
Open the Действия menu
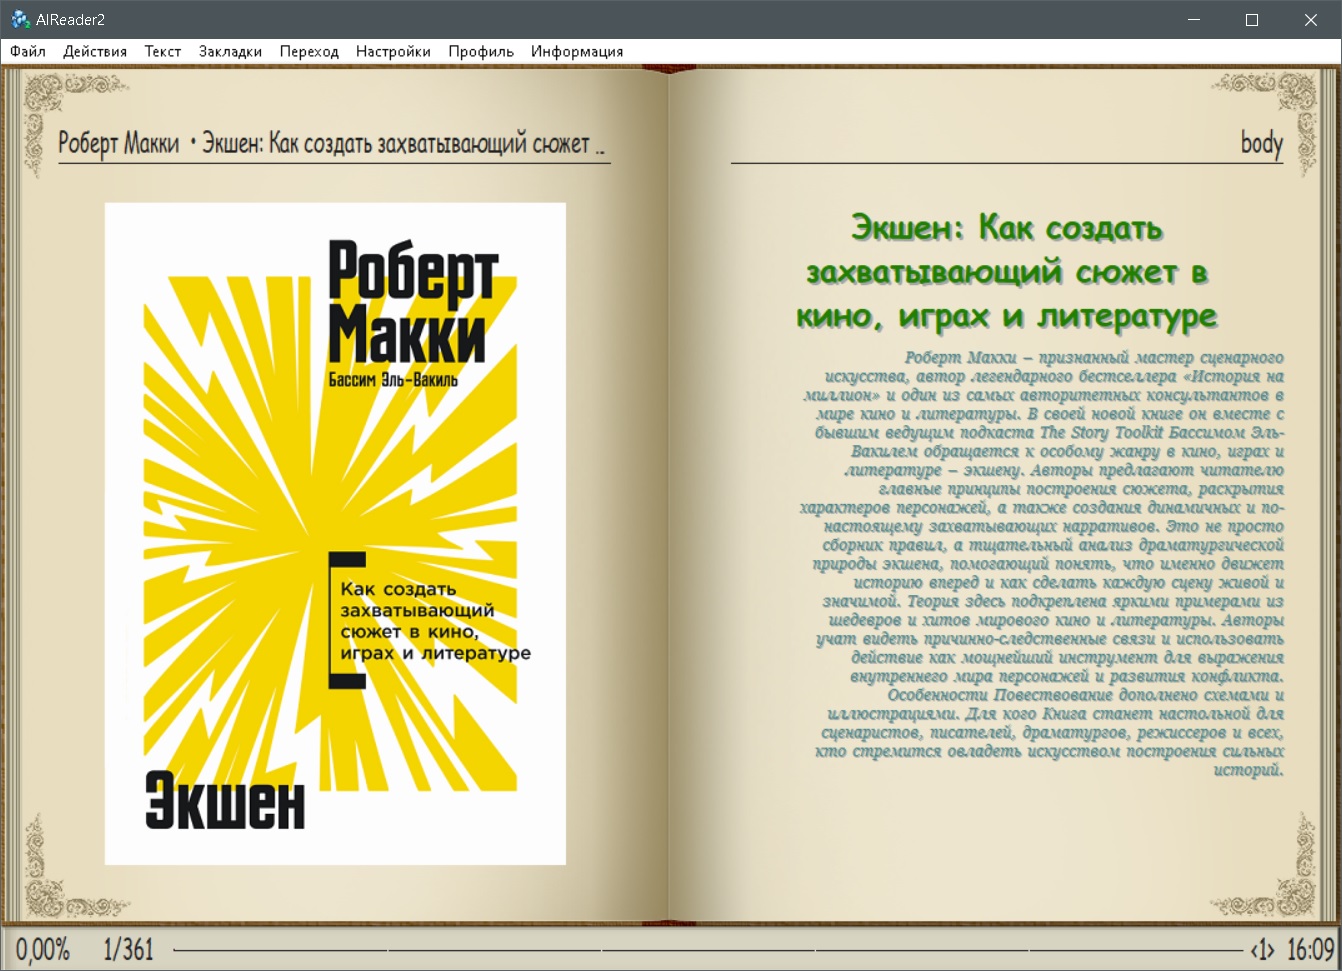coord(95,51)
